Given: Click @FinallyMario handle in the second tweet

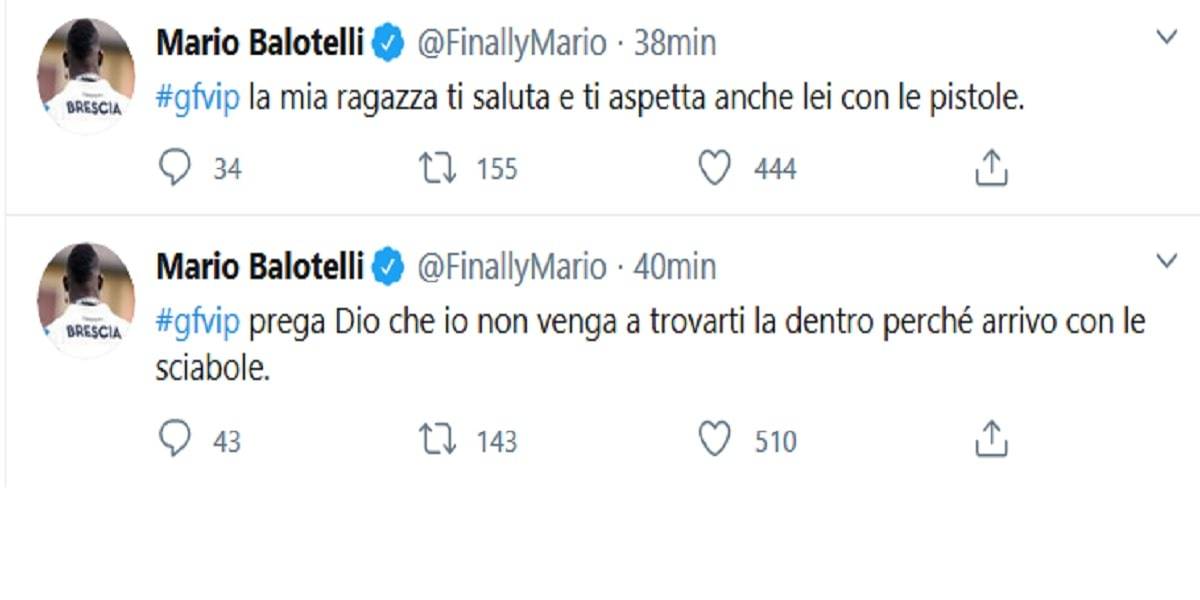Looking at the screenshot, I should 510,267.
